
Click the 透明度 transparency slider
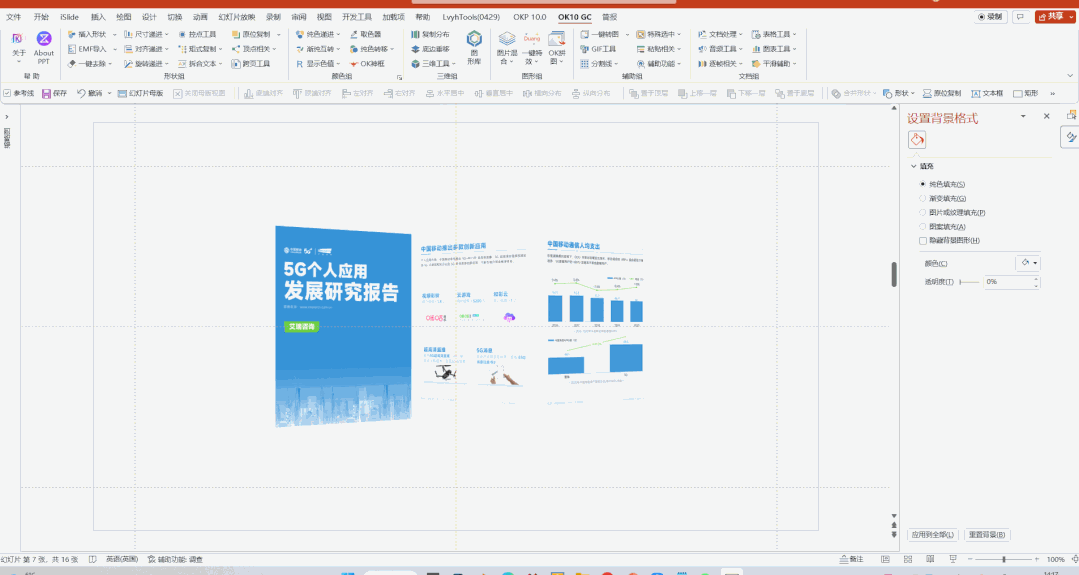(x=969, y=282)
